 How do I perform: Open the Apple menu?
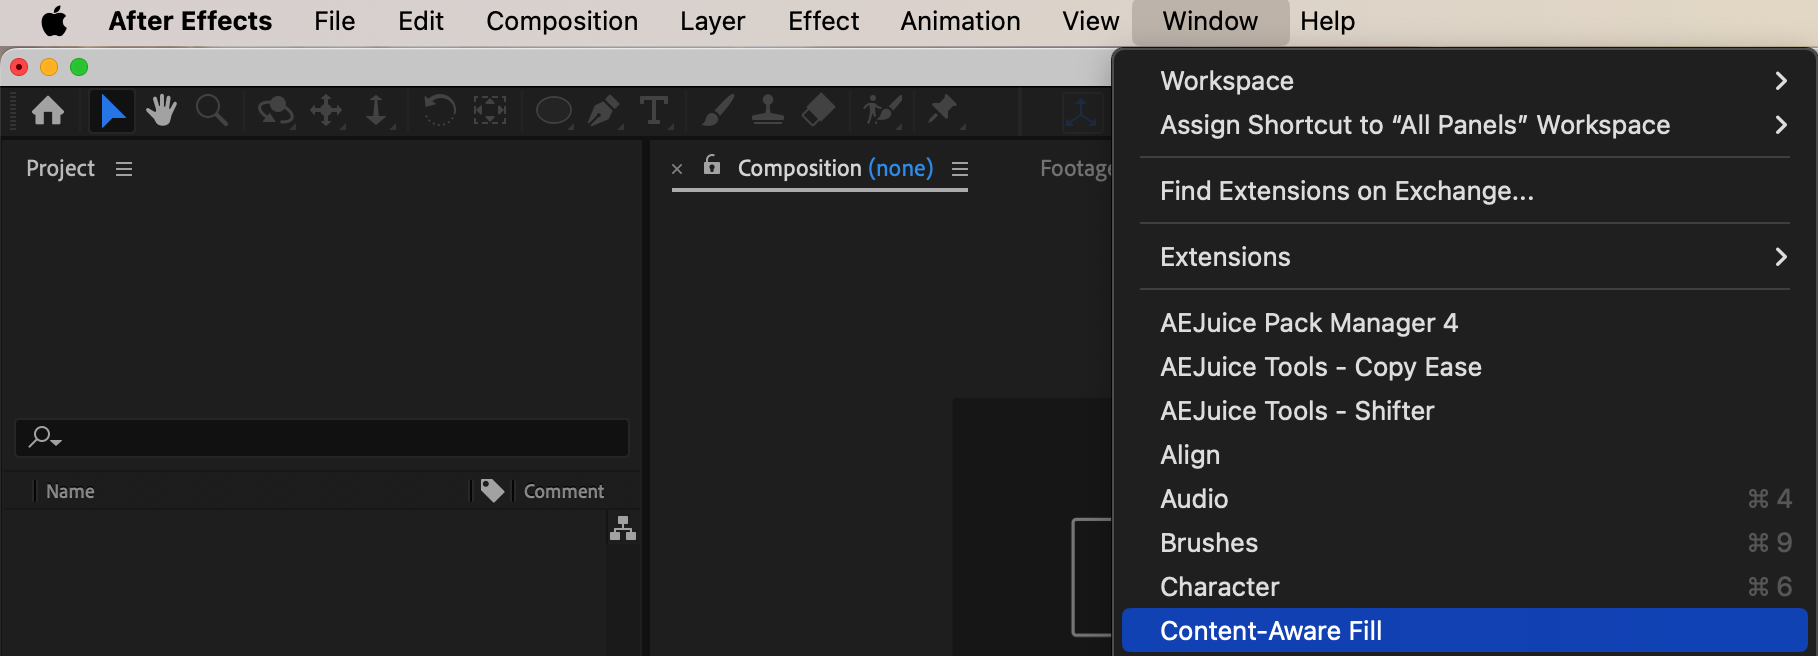(54, 21)
